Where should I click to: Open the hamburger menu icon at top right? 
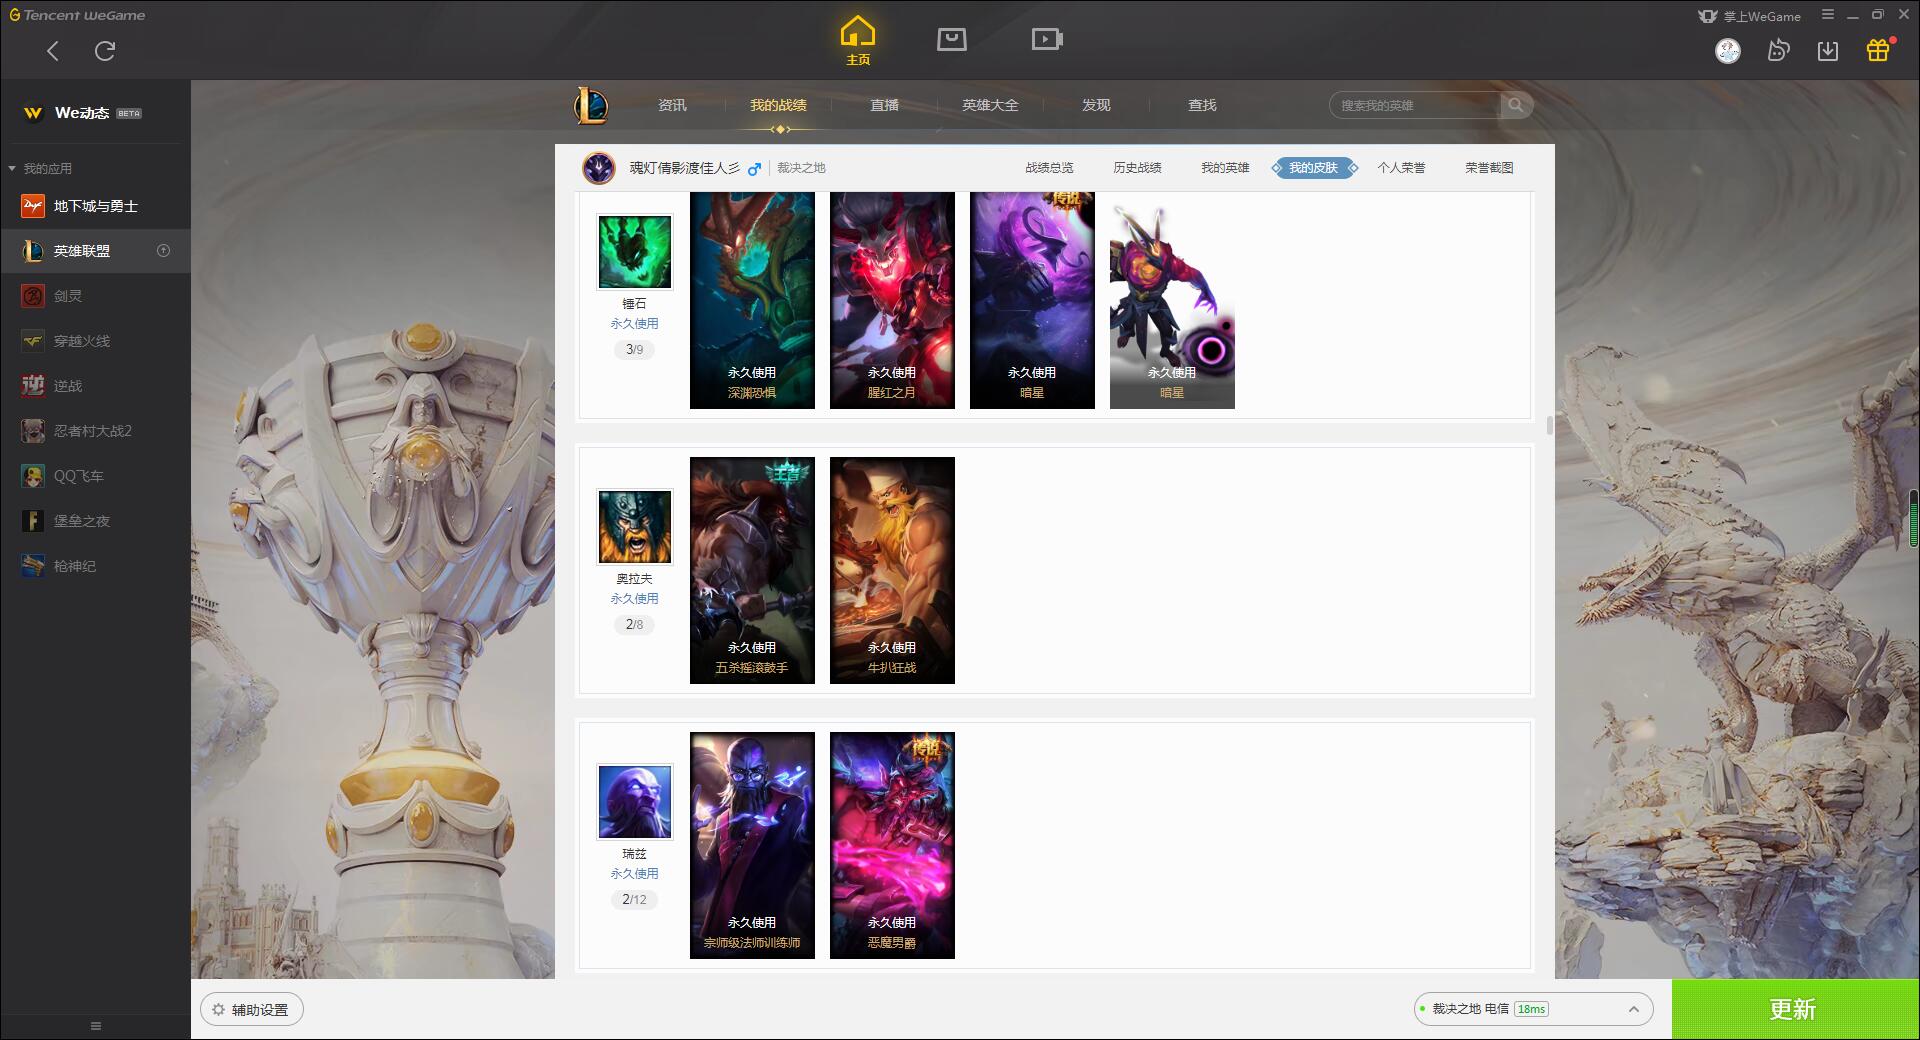(x=1828, y=15)
